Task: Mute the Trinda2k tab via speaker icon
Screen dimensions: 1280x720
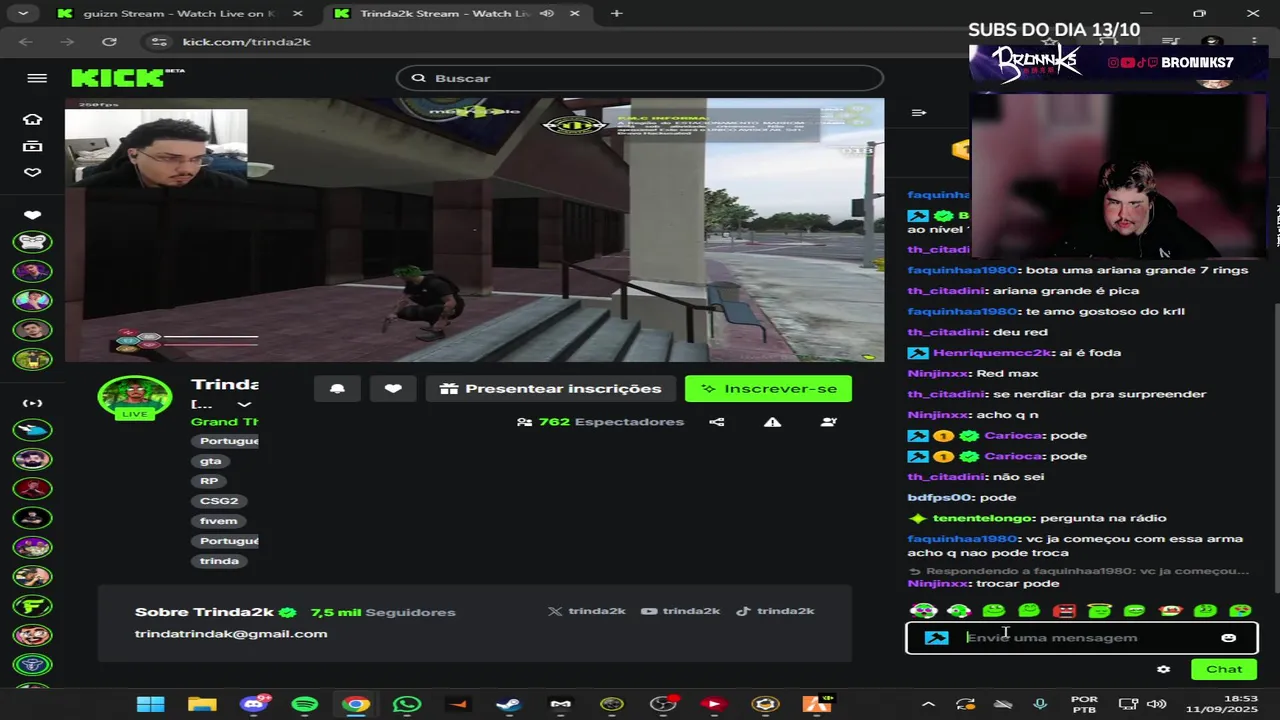Action: 547,13
